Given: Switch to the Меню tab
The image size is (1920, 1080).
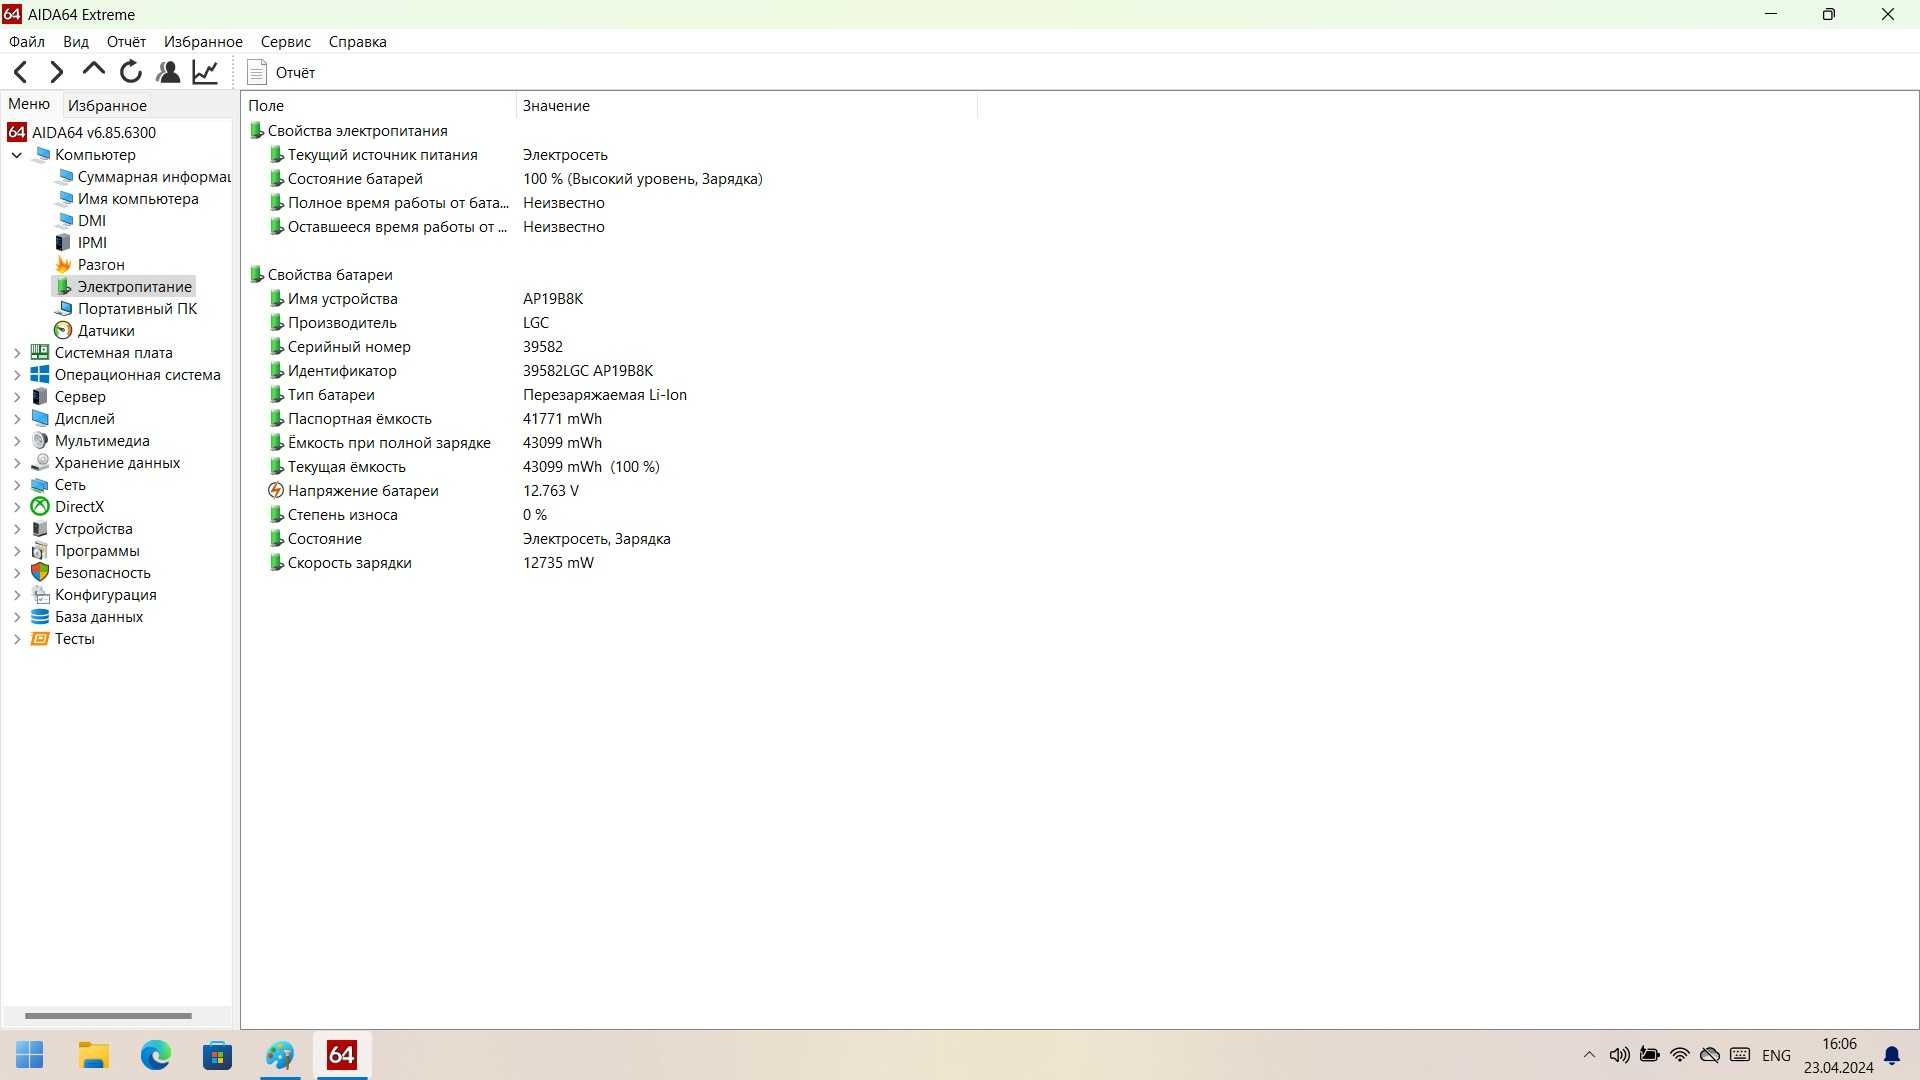Looking at the screenshot, I should click(x=29, y=104).
